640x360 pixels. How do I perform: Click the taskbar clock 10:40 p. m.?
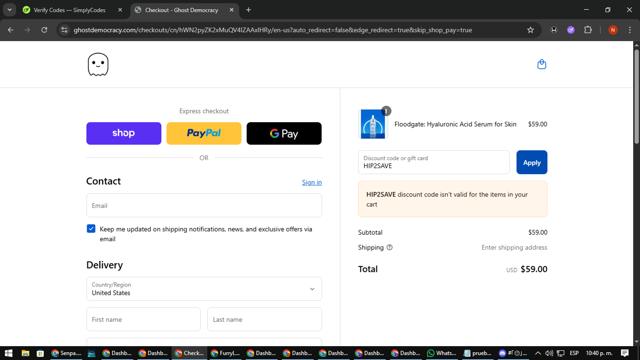pyautogui.click(x=599, y=353)
